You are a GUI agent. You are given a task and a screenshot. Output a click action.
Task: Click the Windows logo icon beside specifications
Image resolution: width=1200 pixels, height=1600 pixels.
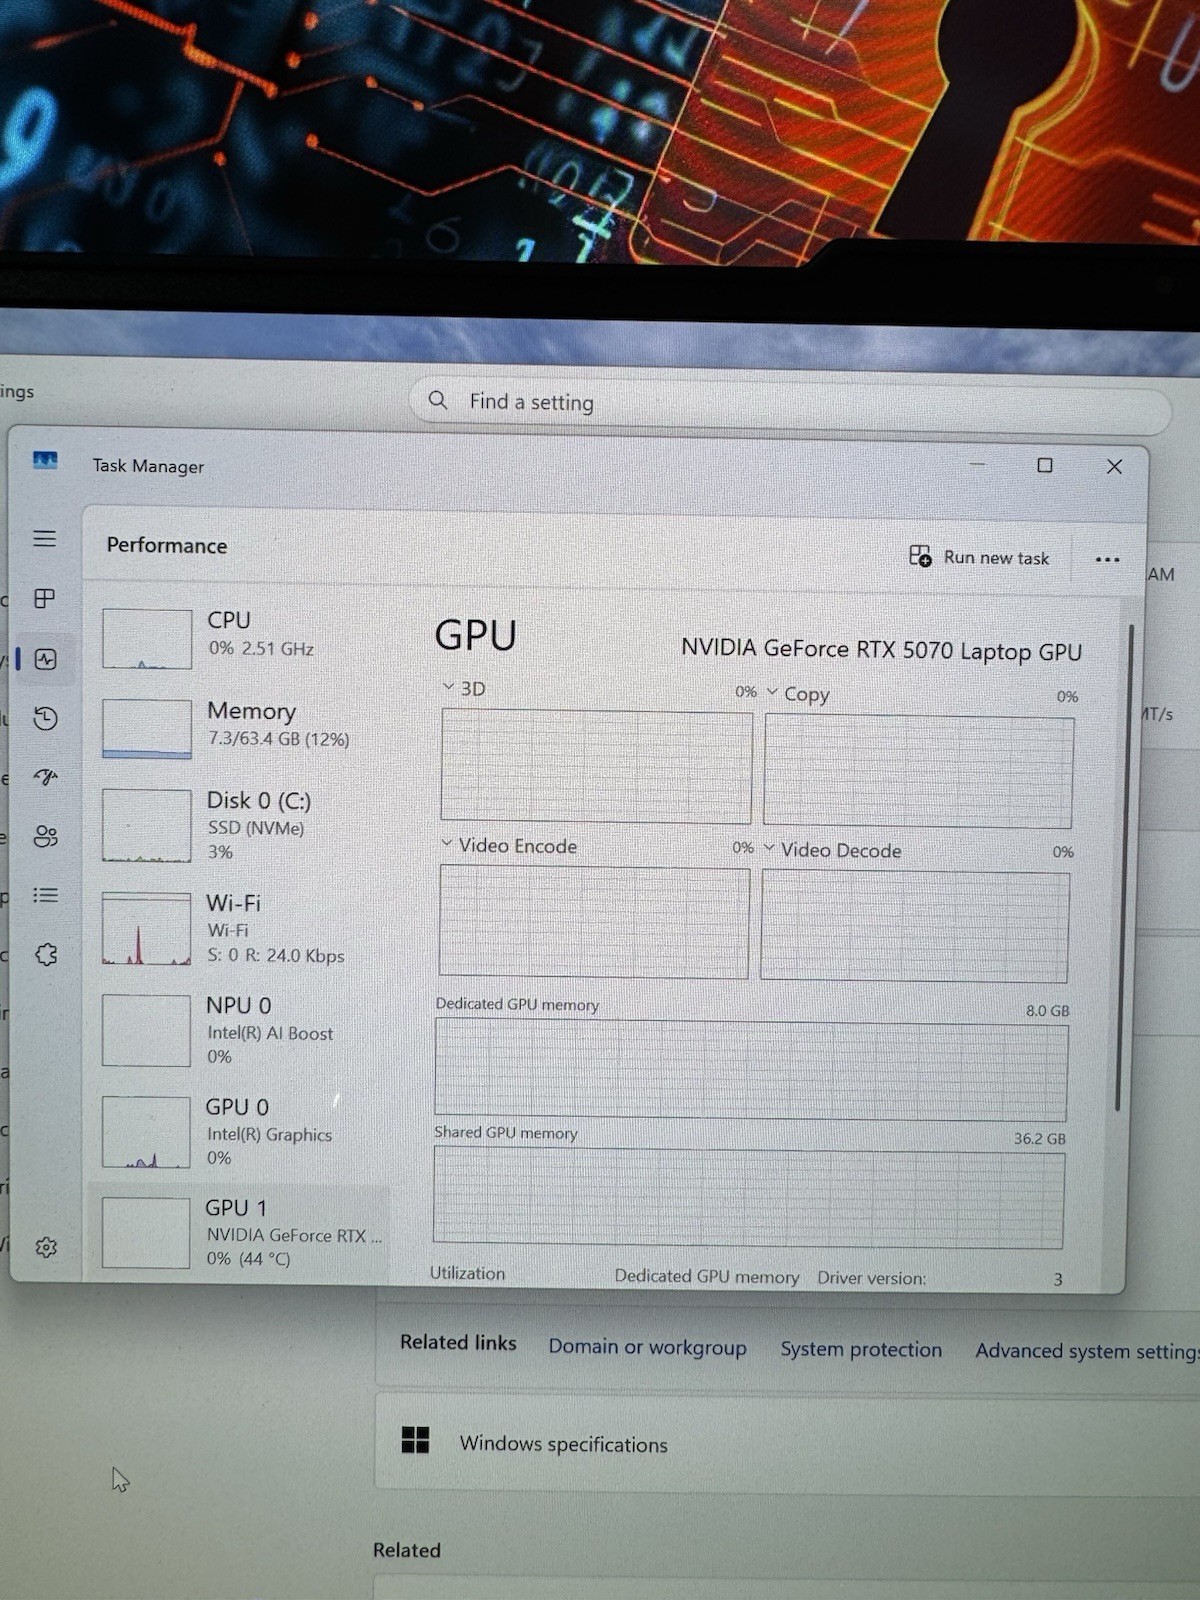tap(415, 1440)
